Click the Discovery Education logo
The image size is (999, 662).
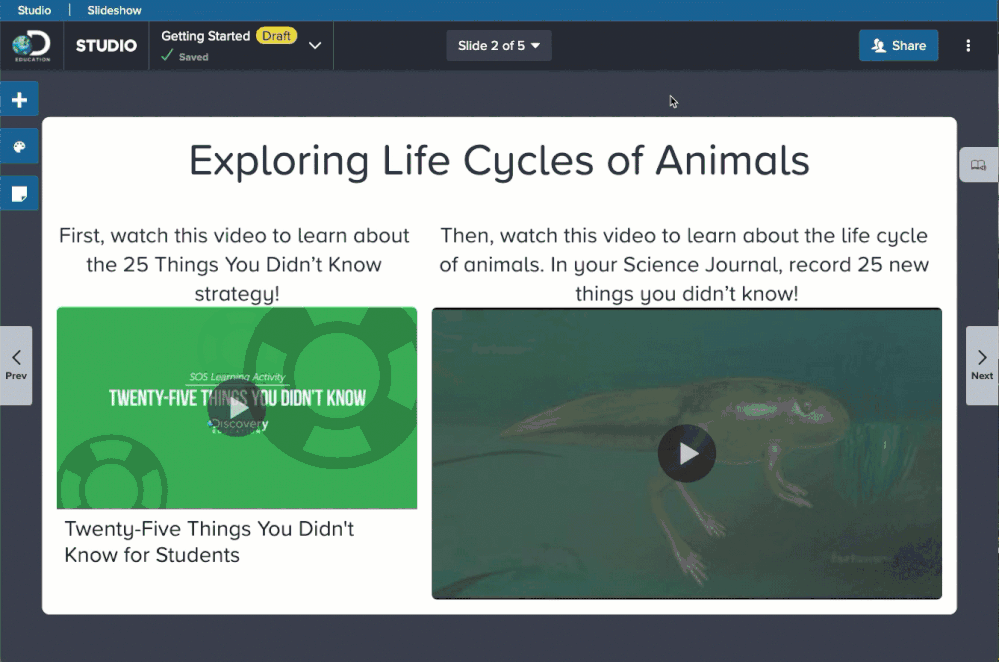point(31,45)
